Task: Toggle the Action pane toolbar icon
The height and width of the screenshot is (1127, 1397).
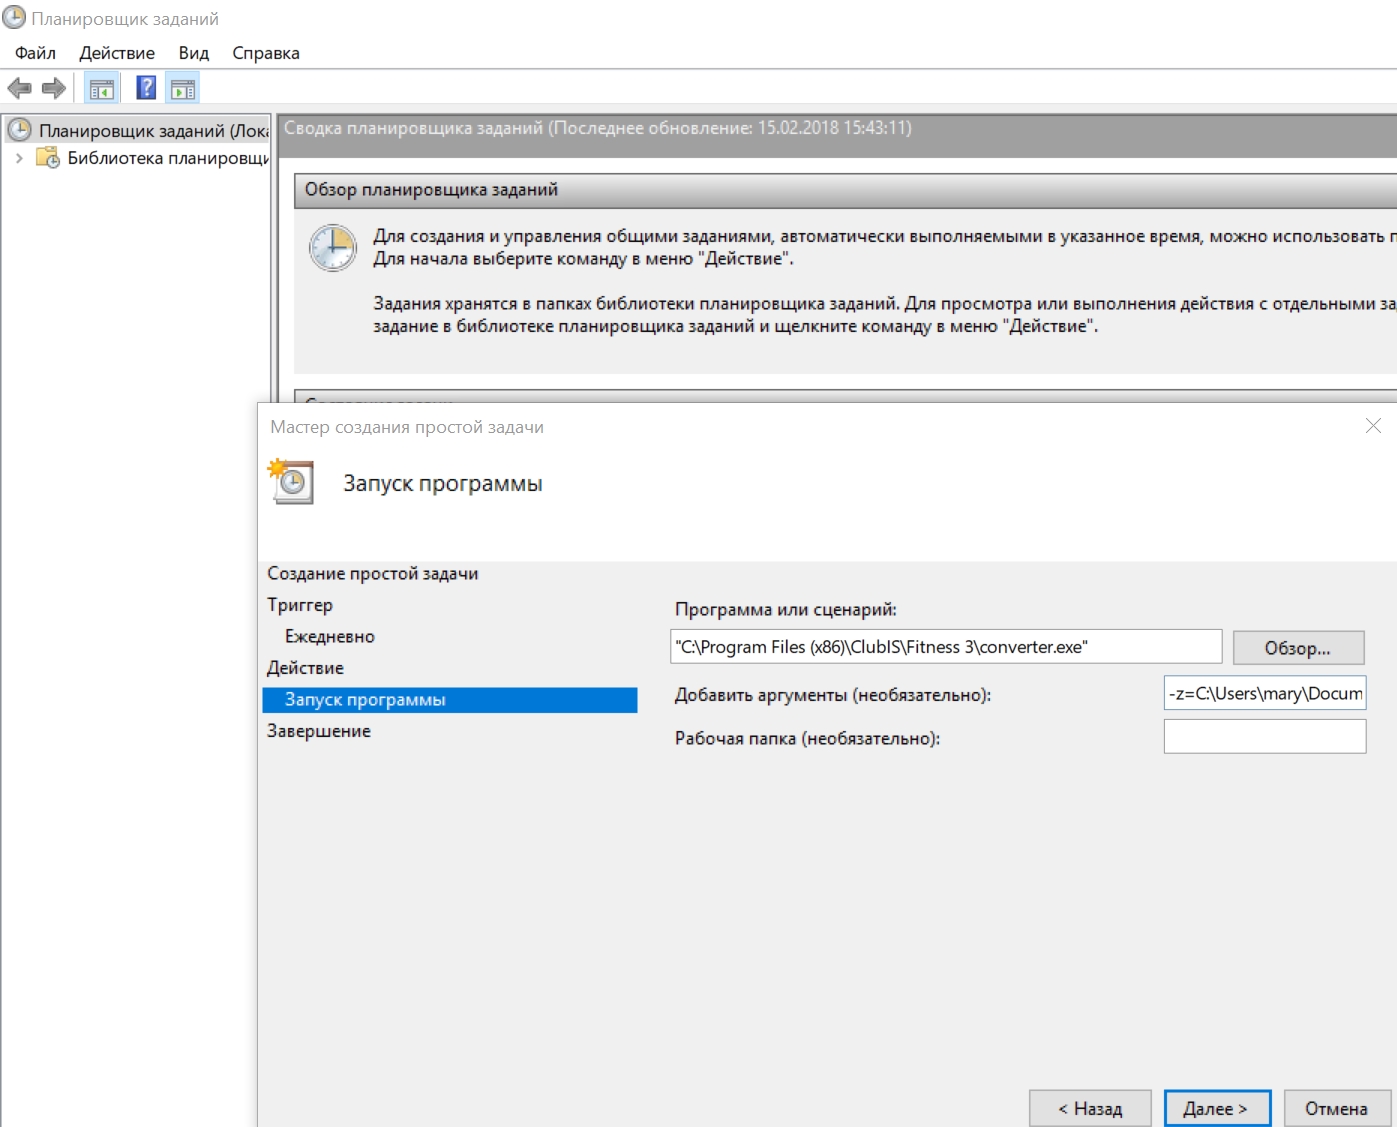Action: tap(183, 88)
